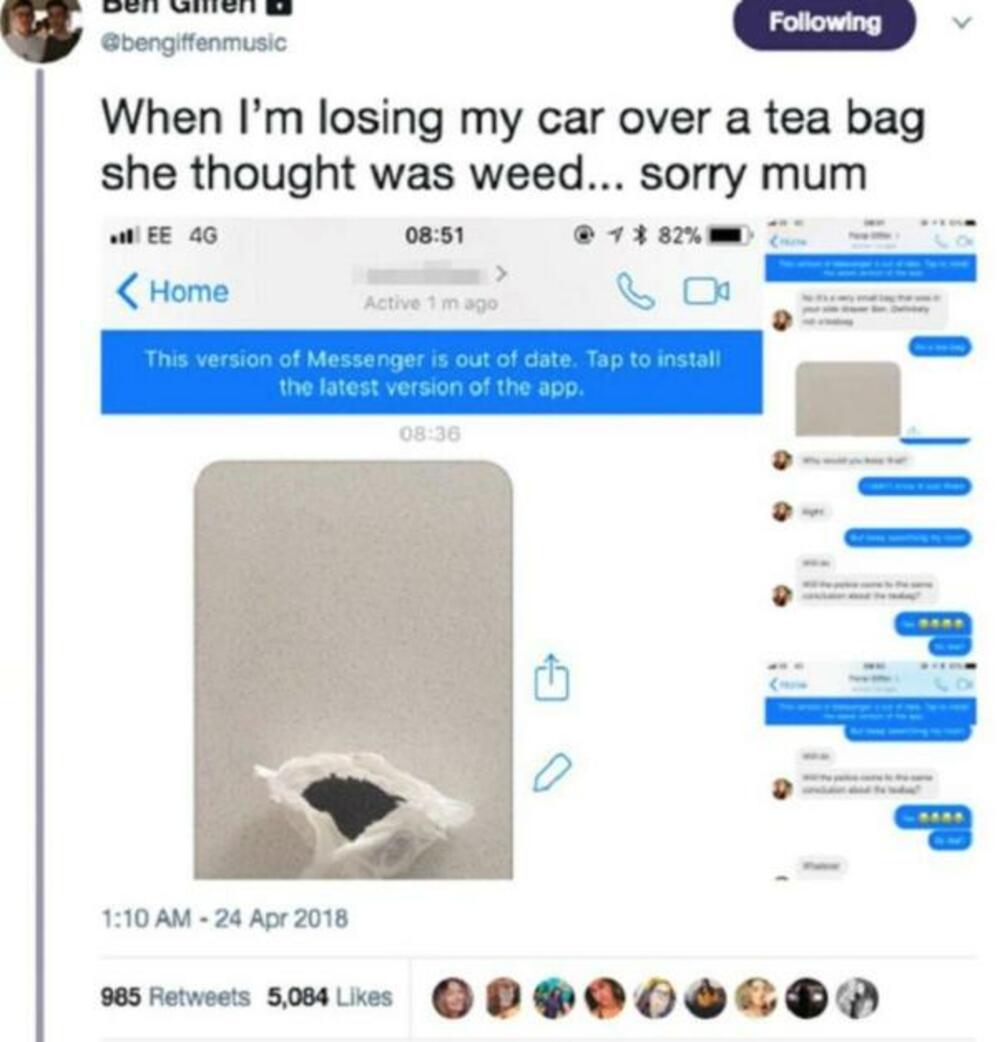The width and height of the screenshot is (1000, 1042).
Task: Open Ben Giffen's profile avatar
Action: pos(40,27)
